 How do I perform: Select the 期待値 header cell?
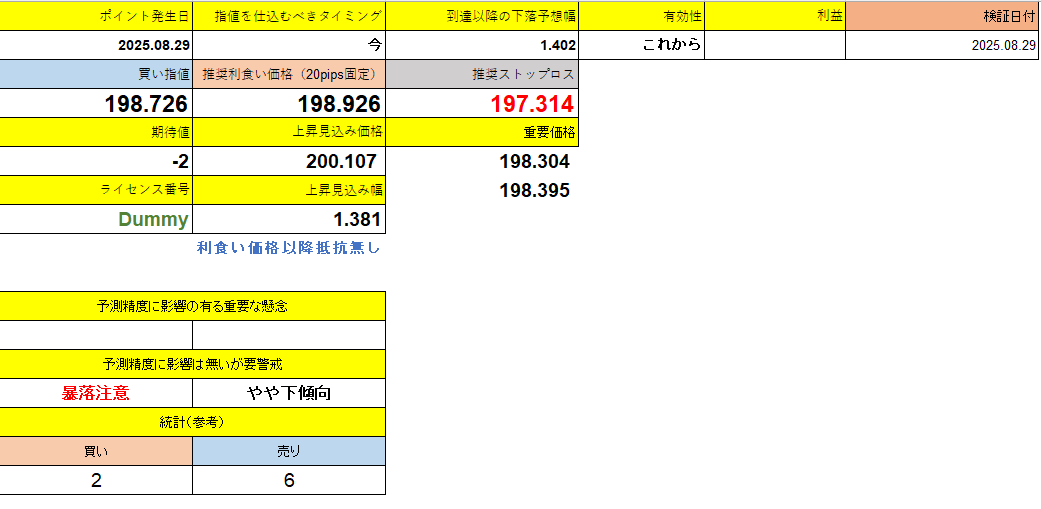[96, 132]
